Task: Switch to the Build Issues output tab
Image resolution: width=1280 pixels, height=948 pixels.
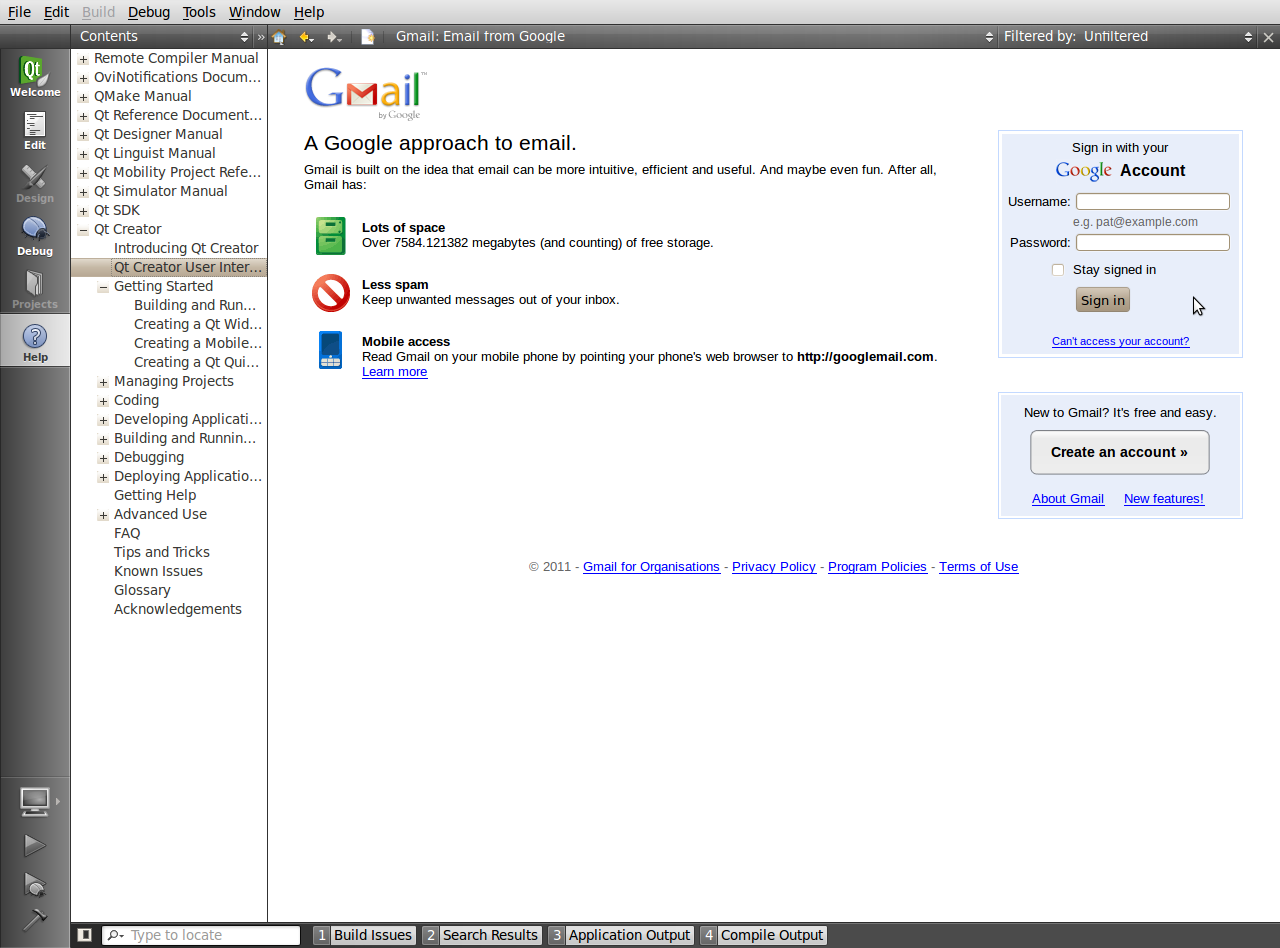Action: point(364,935)
